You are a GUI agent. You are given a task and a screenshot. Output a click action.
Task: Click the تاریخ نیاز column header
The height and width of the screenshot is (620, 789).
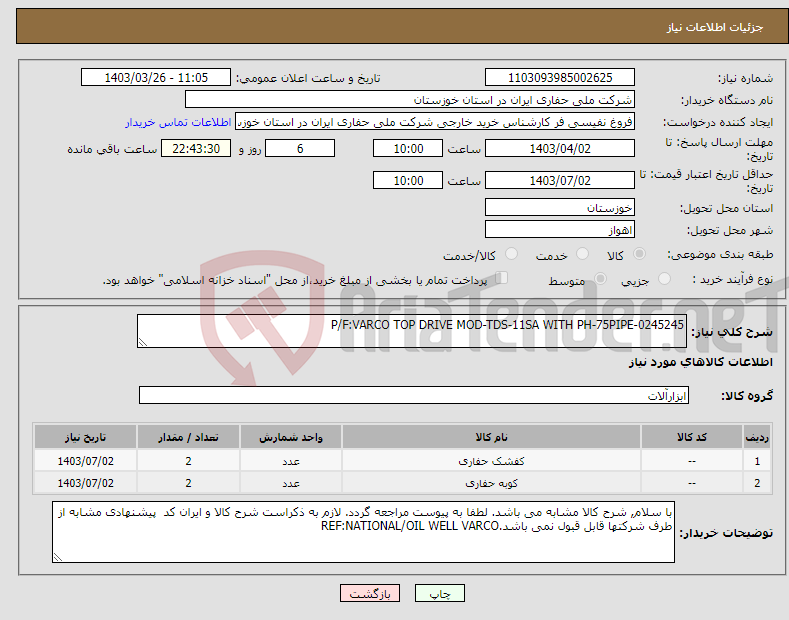coord(86,437)
